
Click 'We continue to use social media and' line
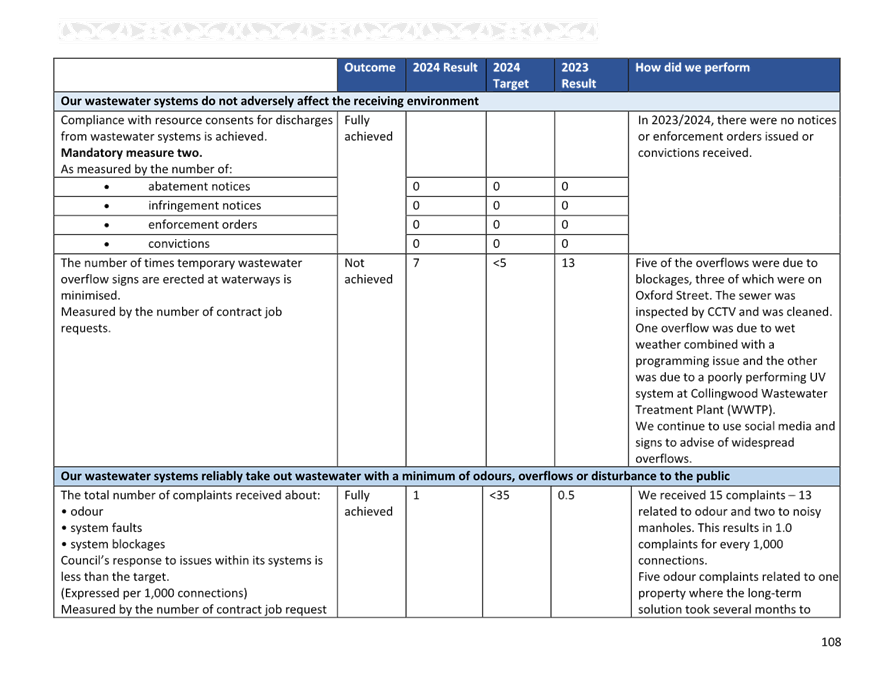[x=735, y=426]
